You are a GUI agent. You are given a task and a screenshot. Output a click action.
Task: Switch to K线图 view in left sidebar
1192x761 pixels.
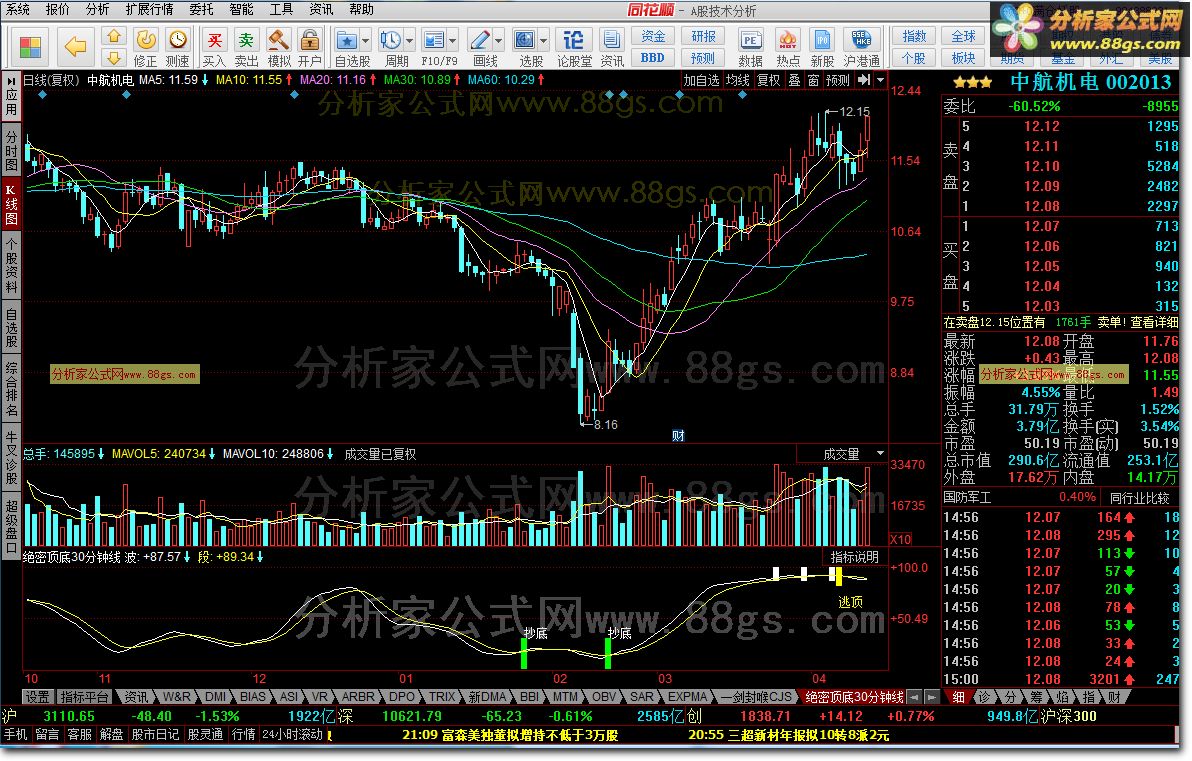coord(11,204)
